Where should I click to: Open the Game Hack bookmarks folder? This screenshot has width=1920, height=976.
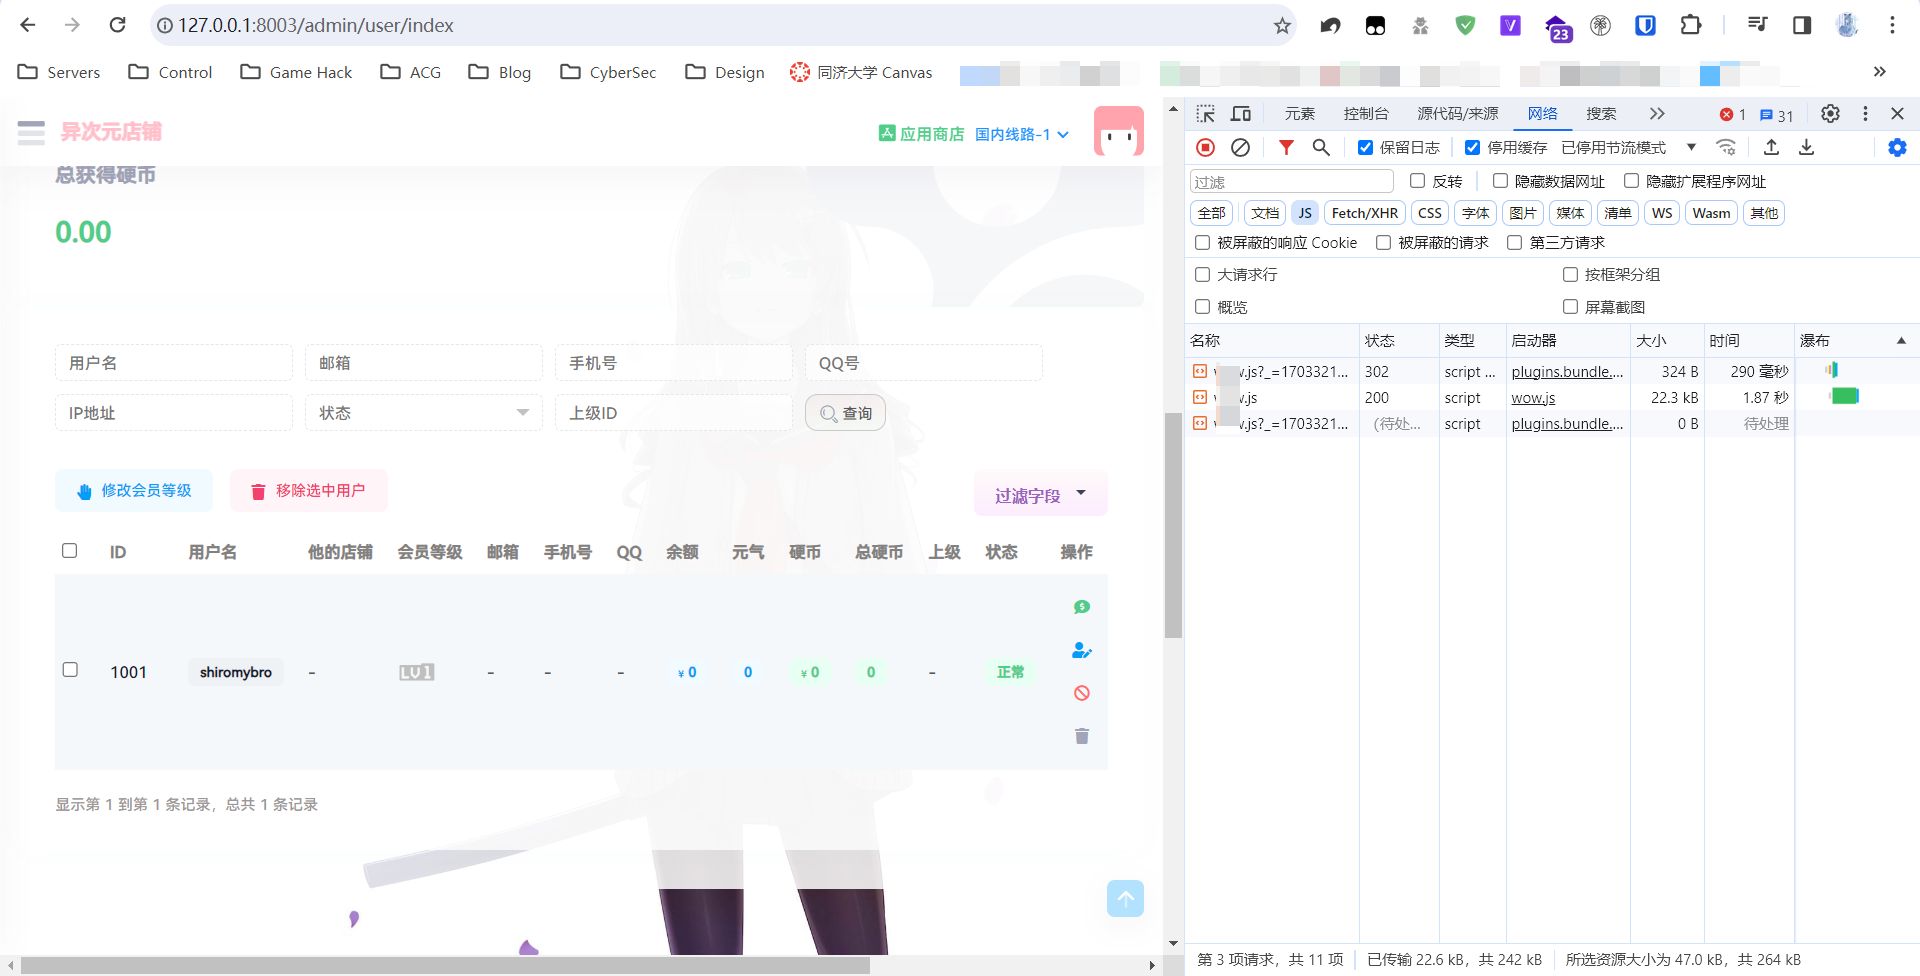tap(296, 72)
